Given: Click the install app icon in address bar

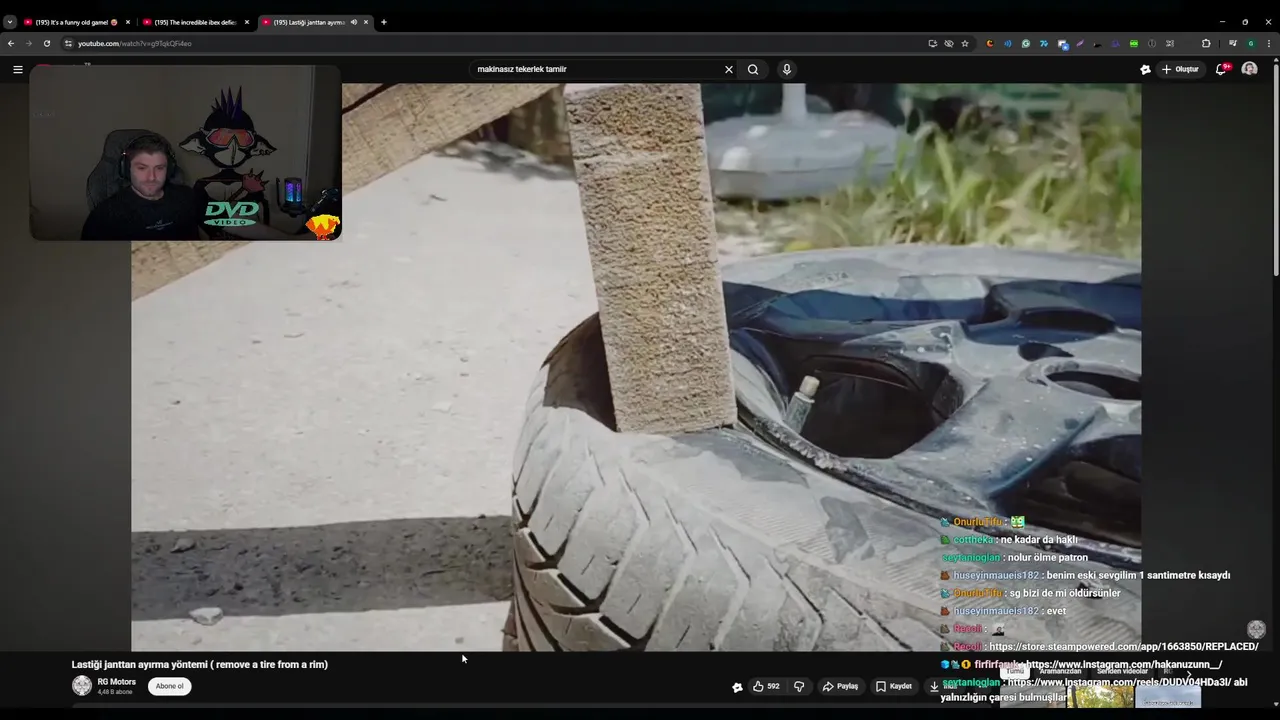Looking at the screenshot, I should coord(932,43).
